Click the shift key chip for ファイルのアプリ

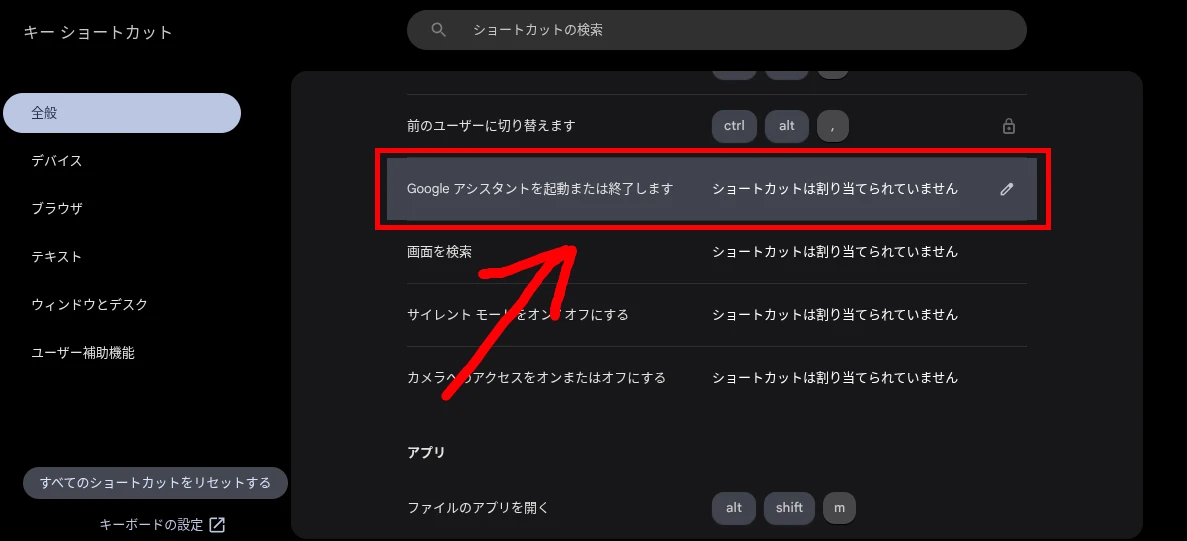pyautogui.click(x=789, y=508)
